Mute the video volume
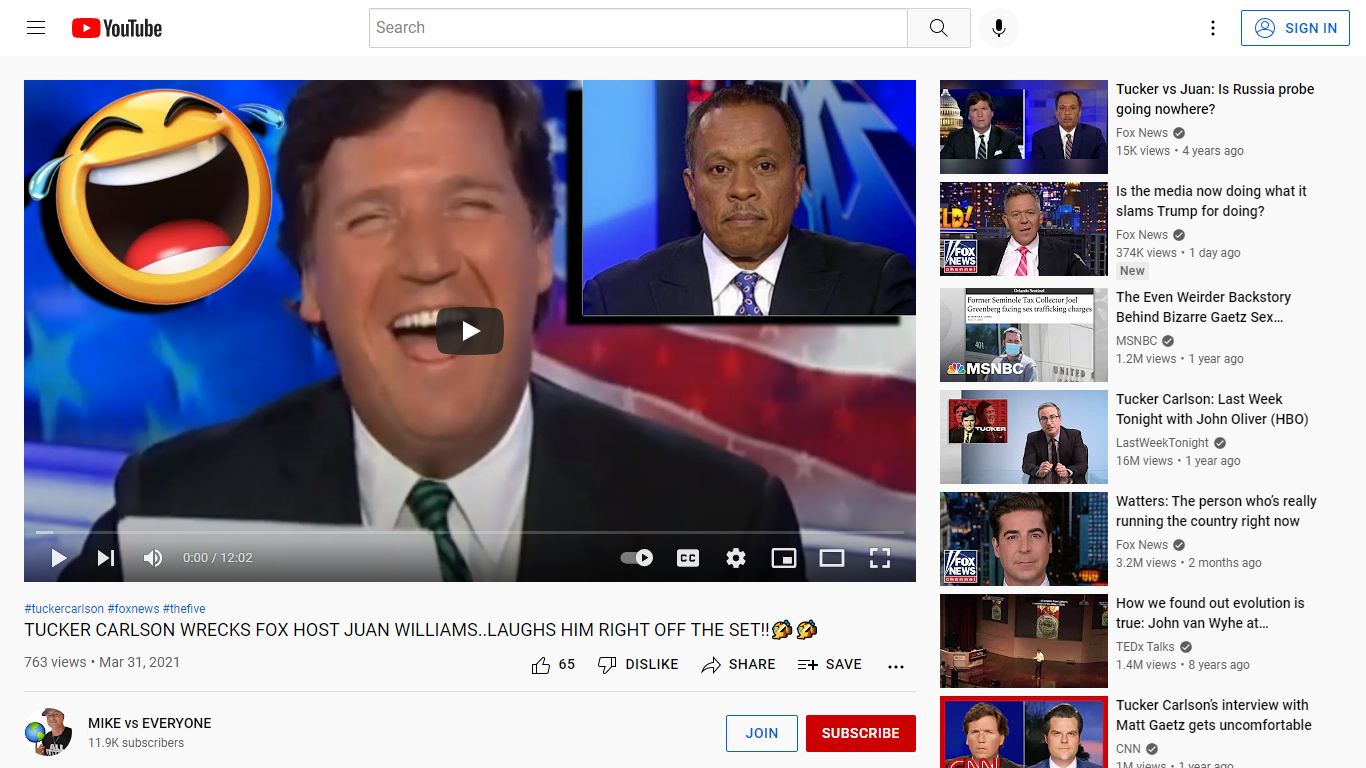Image resolution: width=1366 pixels, height=768 pixels. click(x=153, y=558)
